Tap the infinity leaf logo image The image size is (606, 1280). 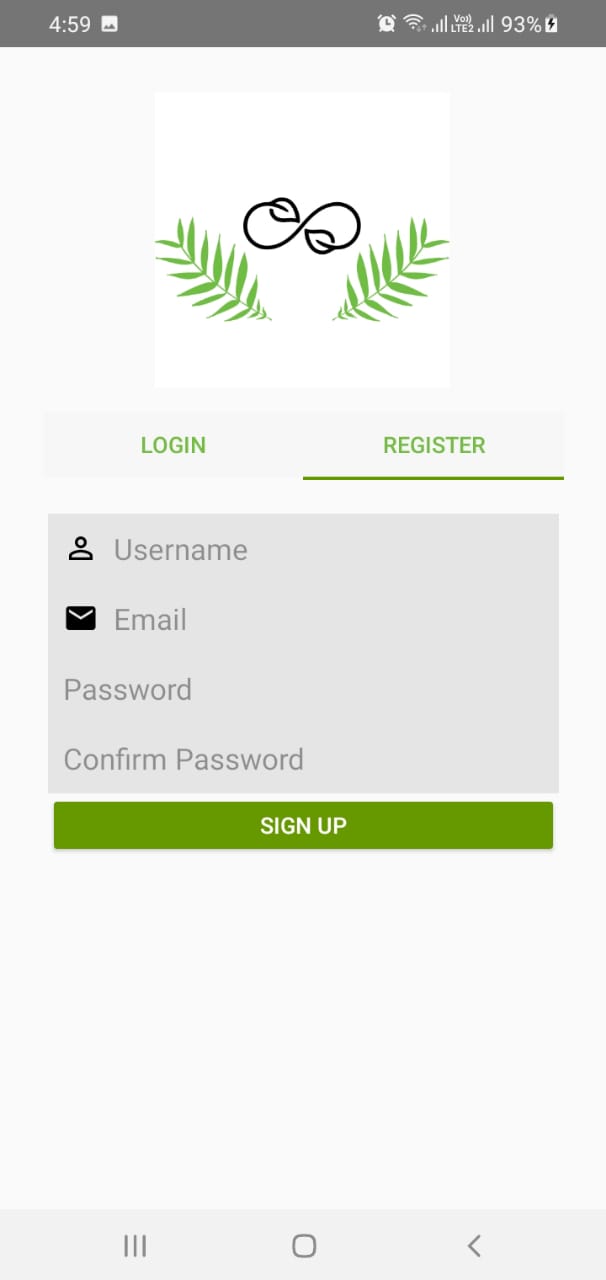[x=302, y=240]
